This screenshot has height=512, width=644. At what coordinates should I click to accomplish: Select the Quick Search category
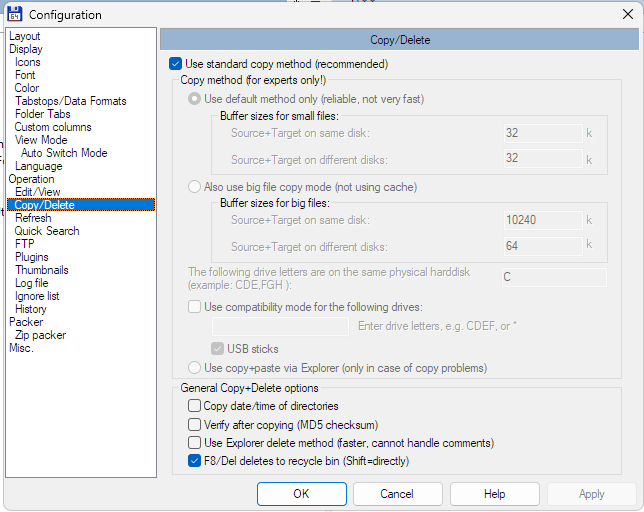(47, 231)
